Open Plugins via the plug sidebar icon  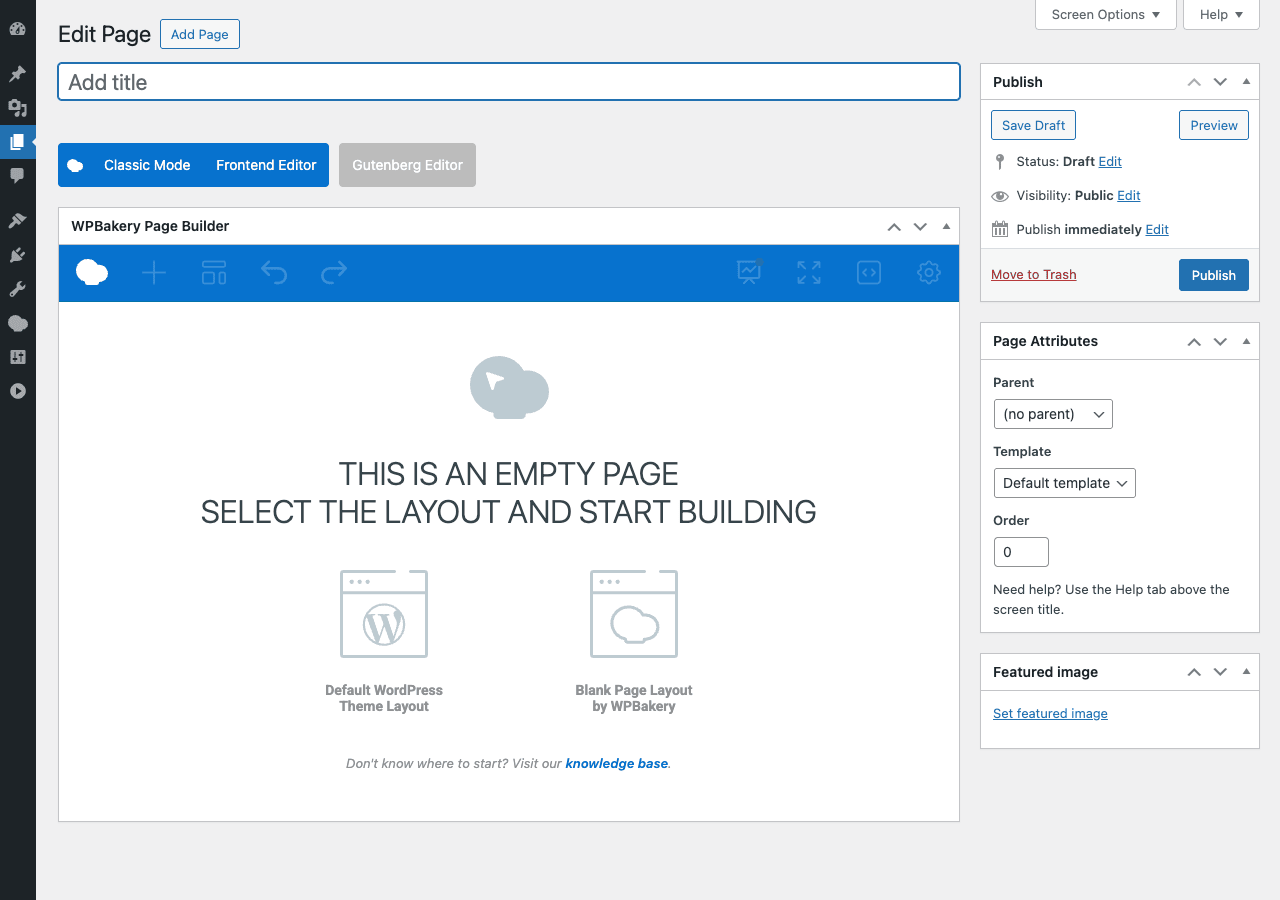click(x=17, y=255)
